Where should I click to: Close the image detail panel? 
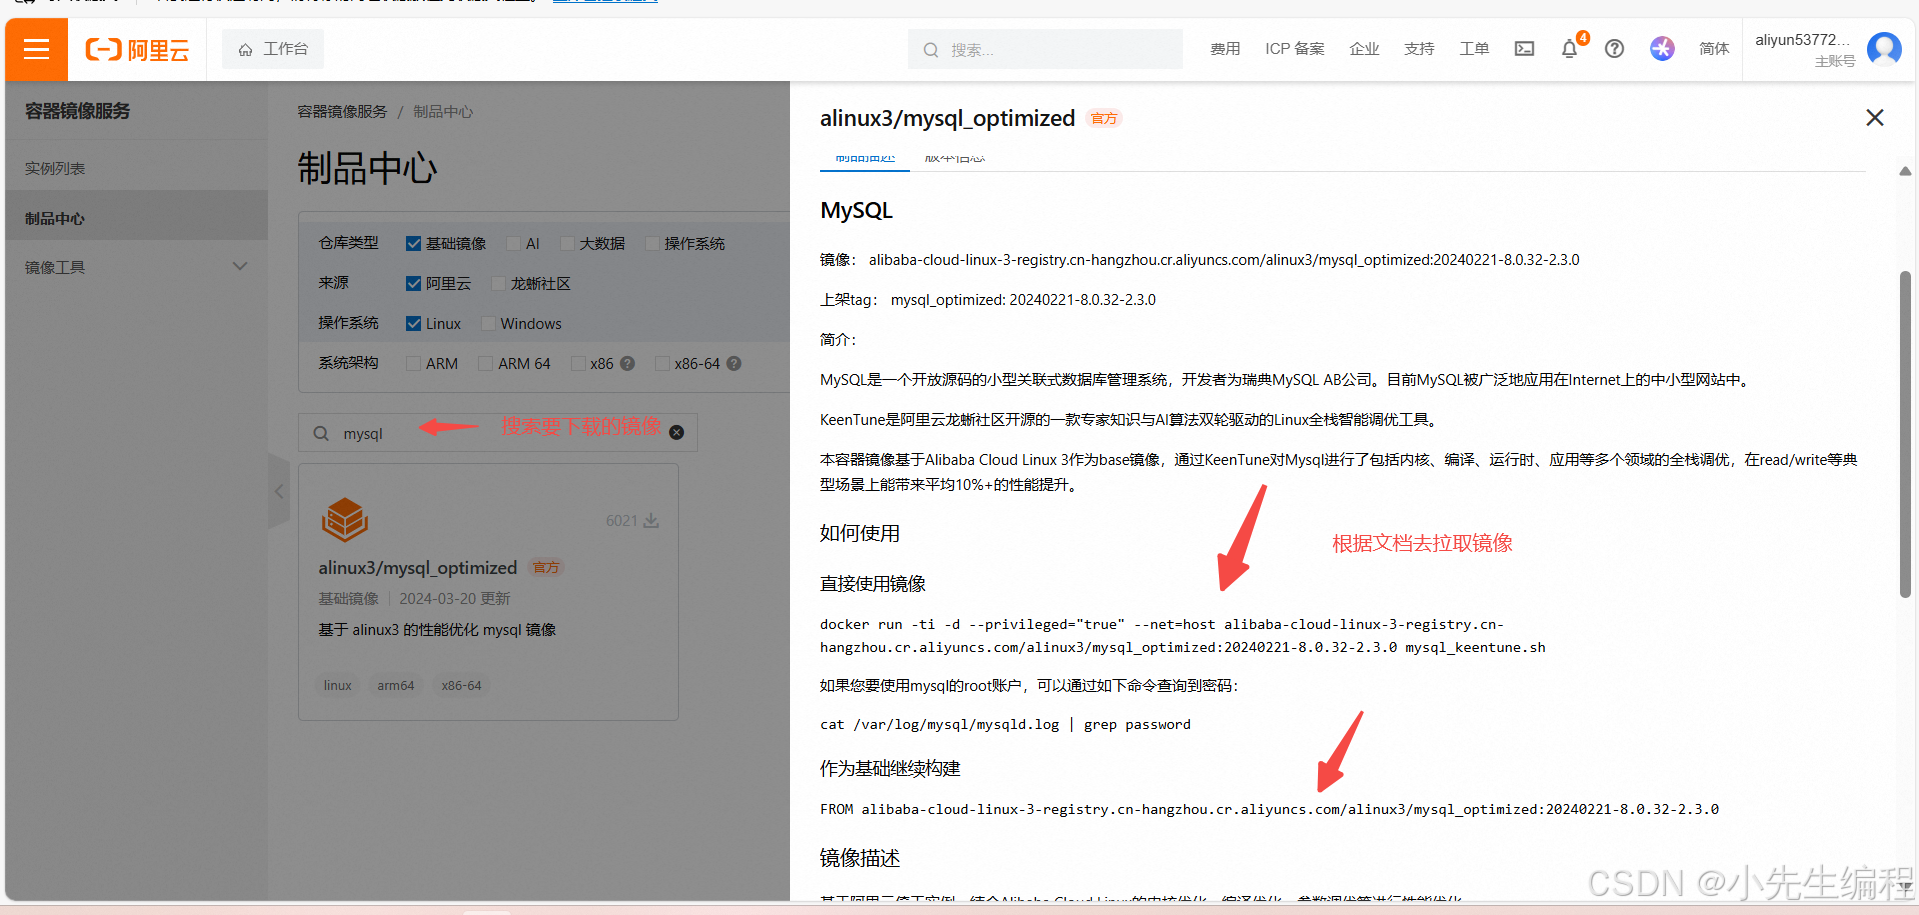[1875, 118]
